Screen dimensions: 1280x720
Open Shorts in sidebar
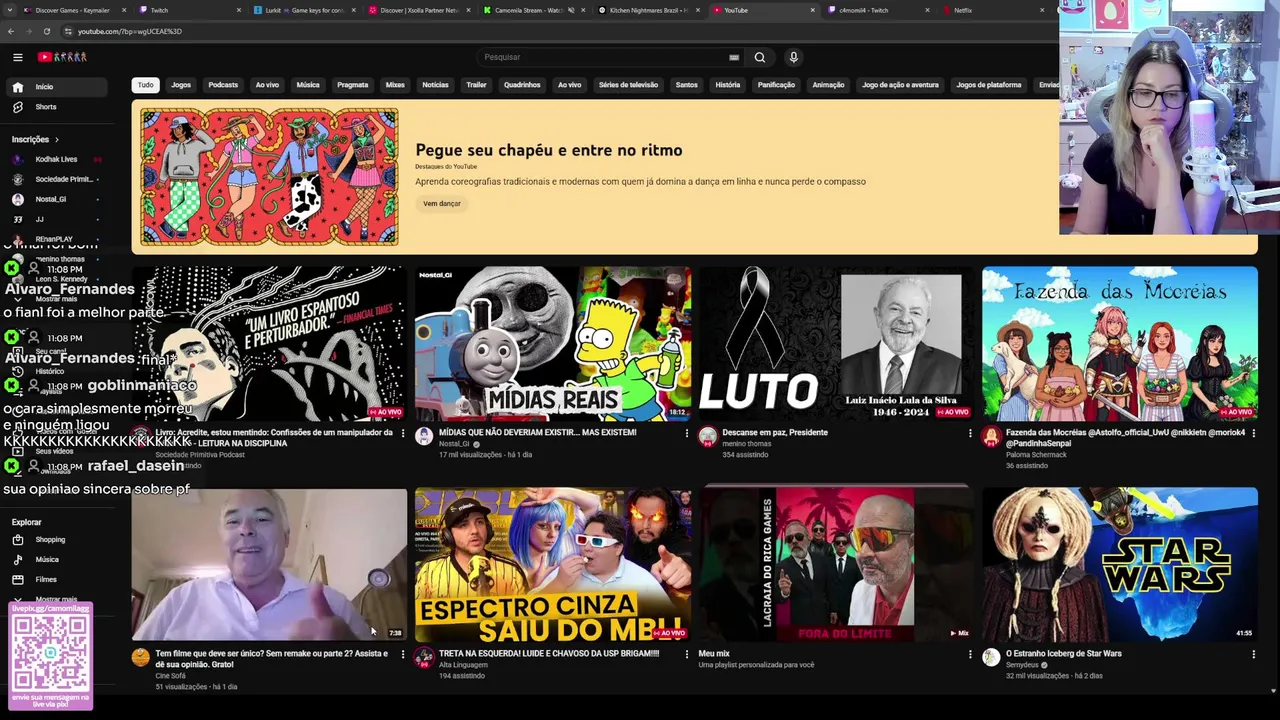(56, 107)
